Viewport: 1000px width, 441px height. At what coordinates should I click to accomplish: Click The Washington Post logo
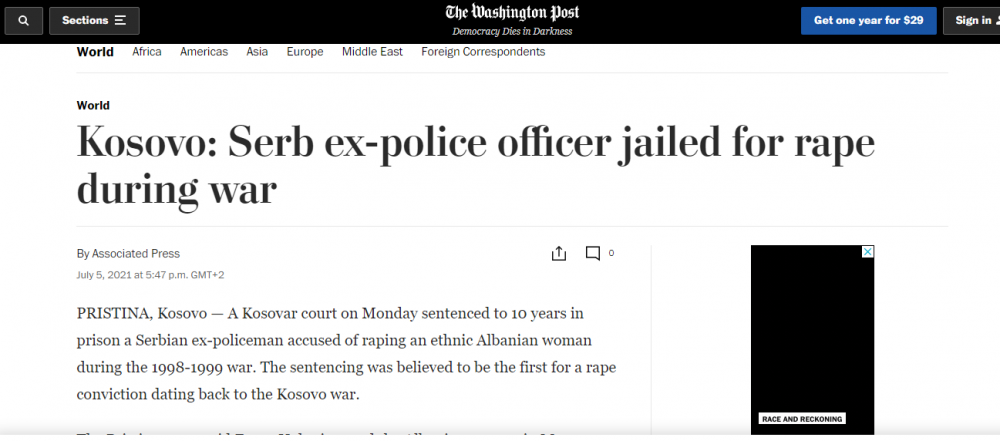click(x=512, y=13)
